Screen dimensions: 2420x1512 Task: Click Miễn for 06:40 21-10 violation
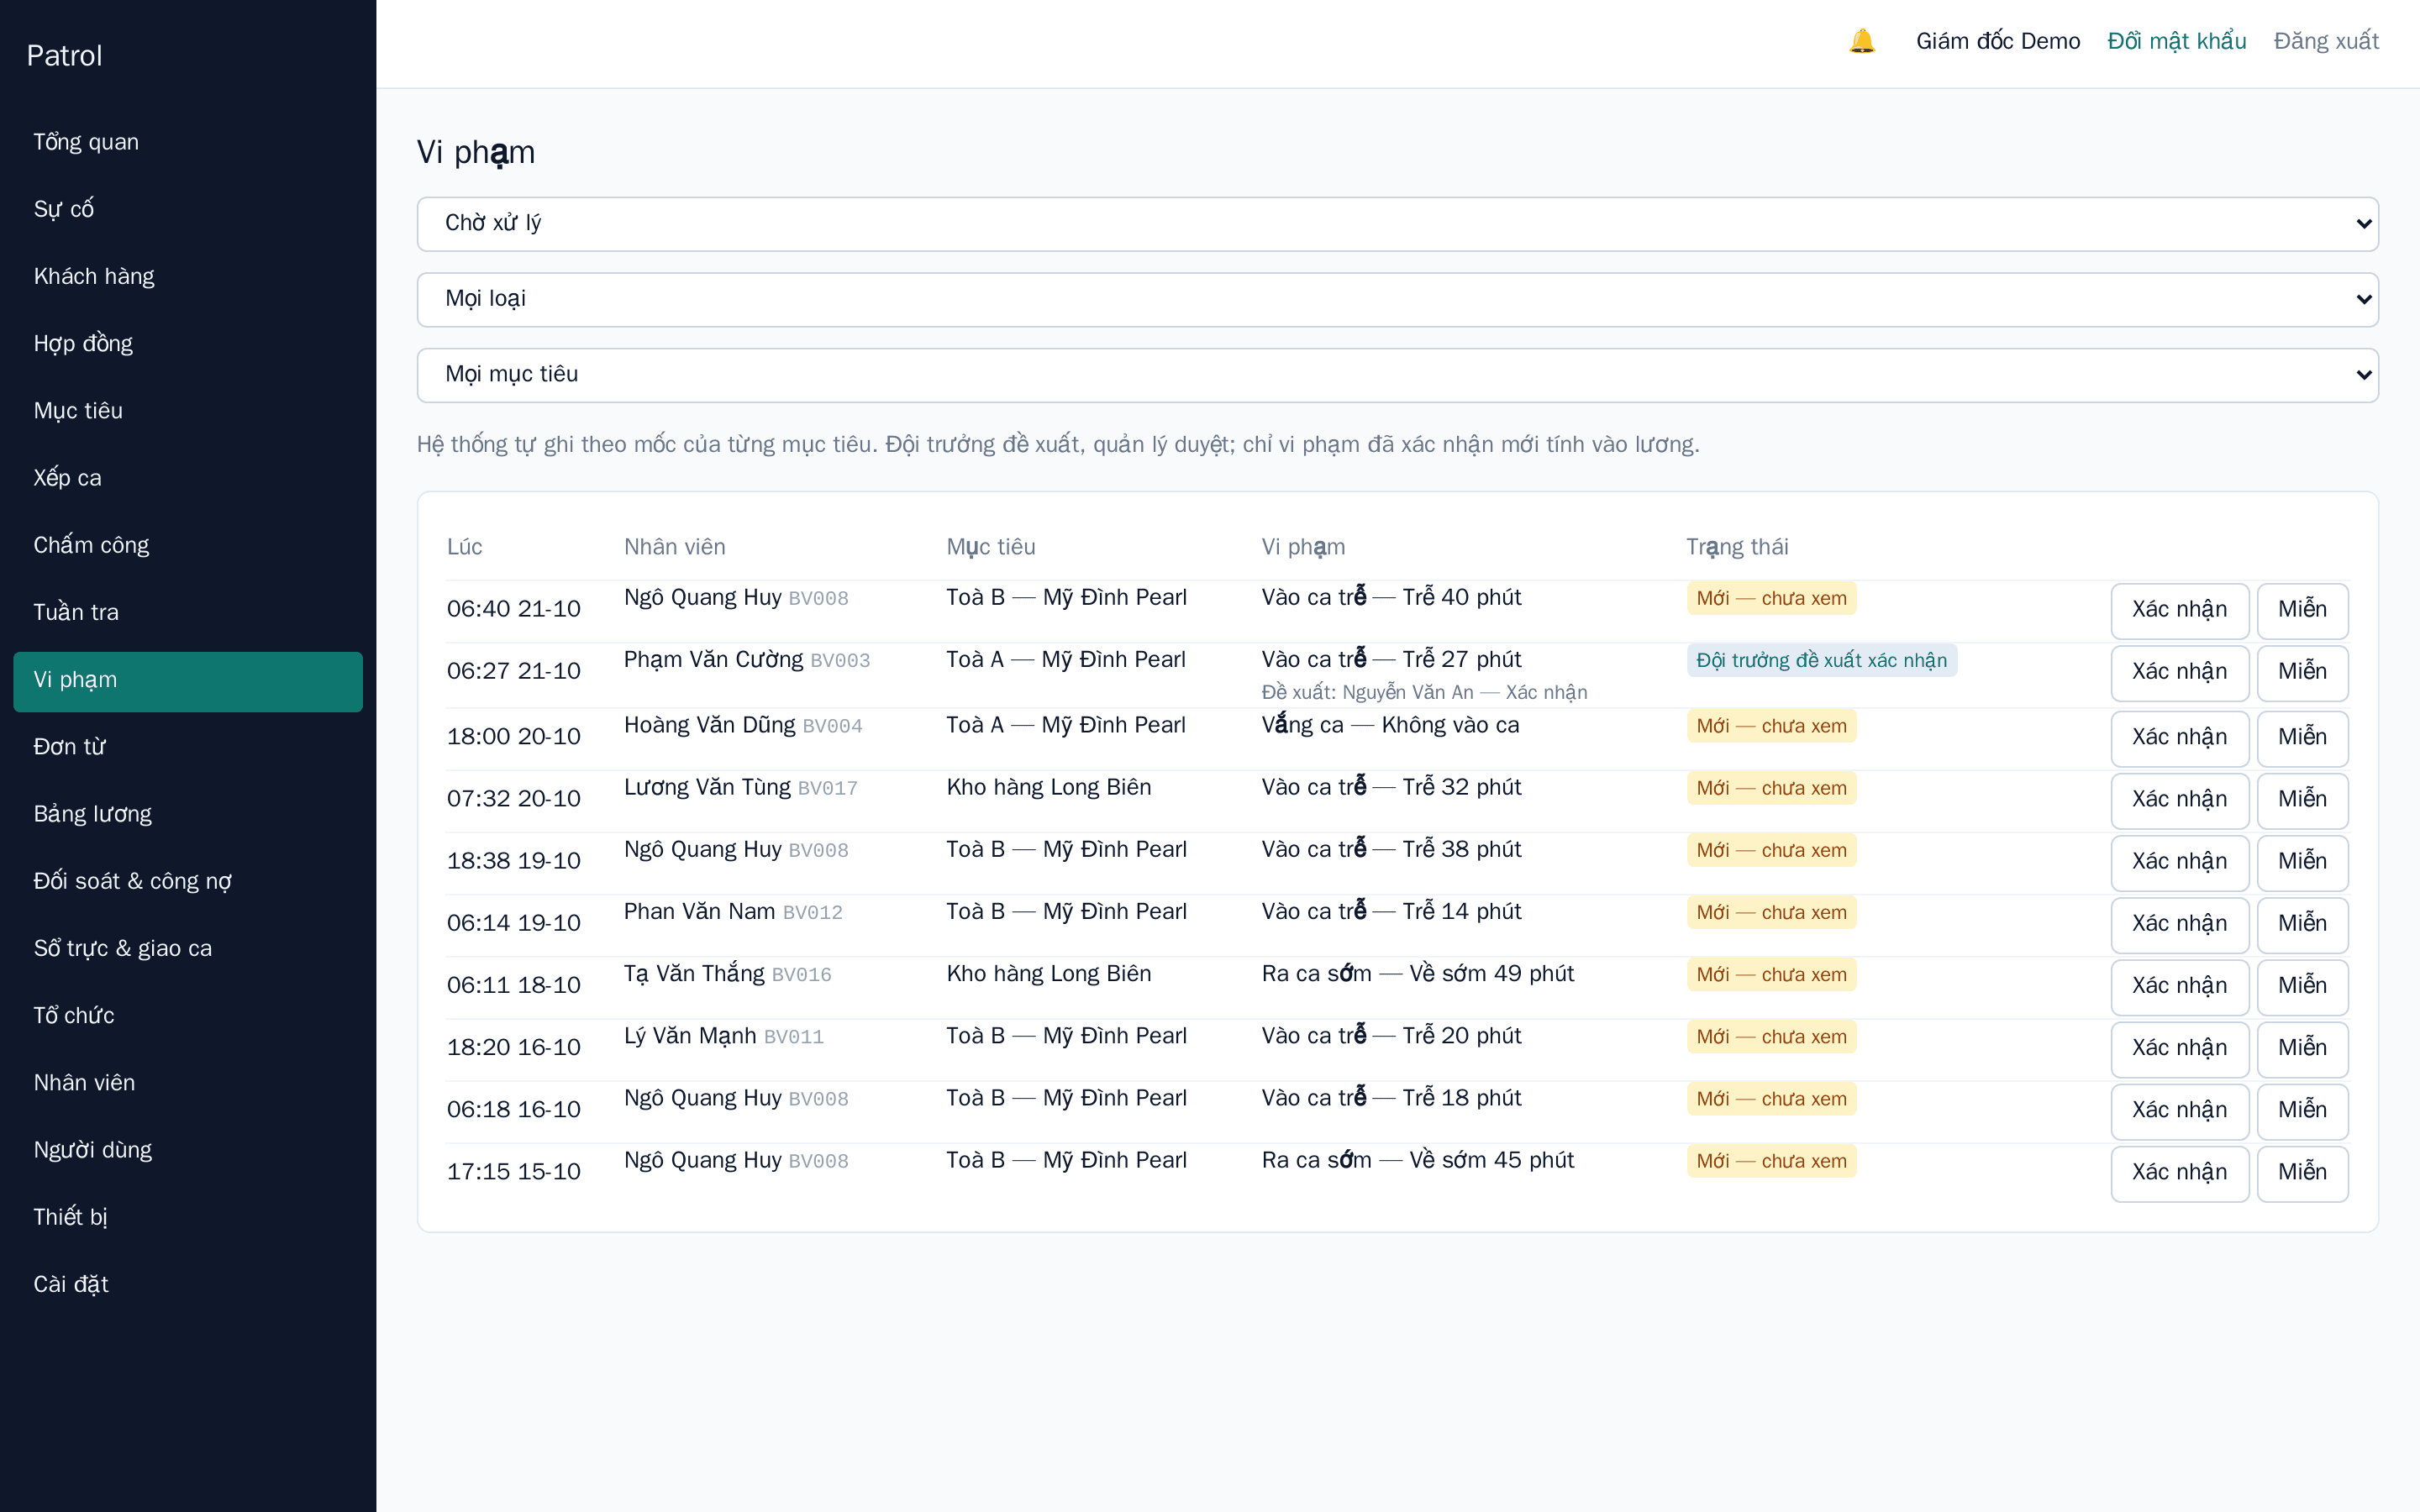coord(2302,610)
